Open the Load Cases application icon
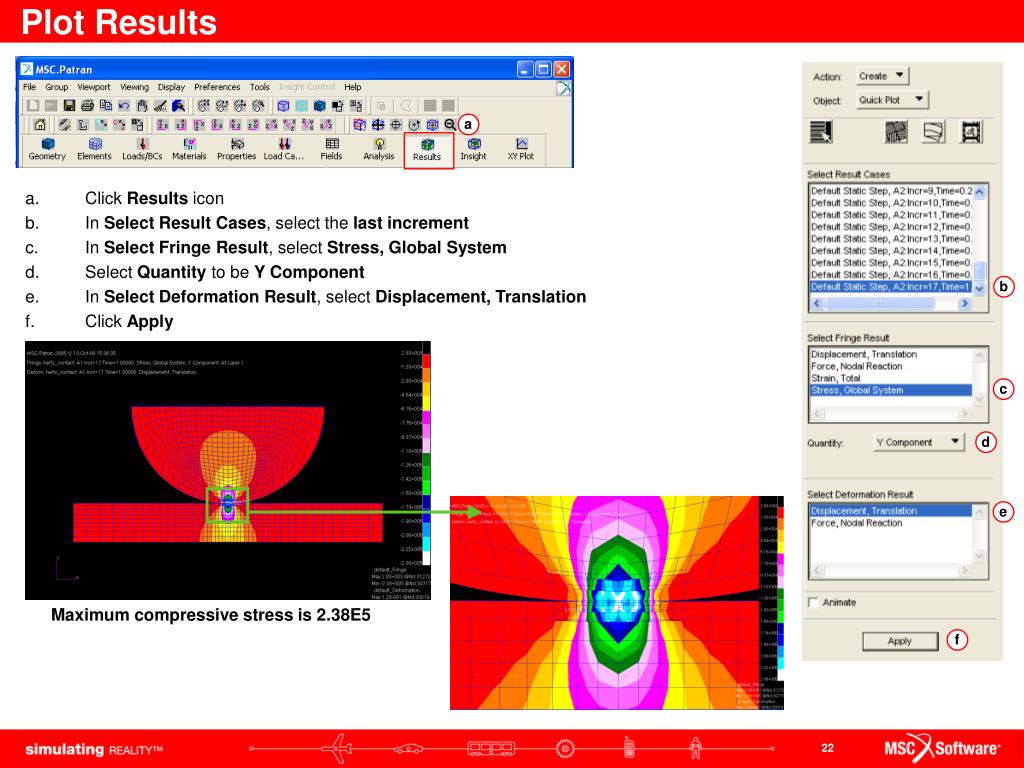 click(x=283, y=150)
